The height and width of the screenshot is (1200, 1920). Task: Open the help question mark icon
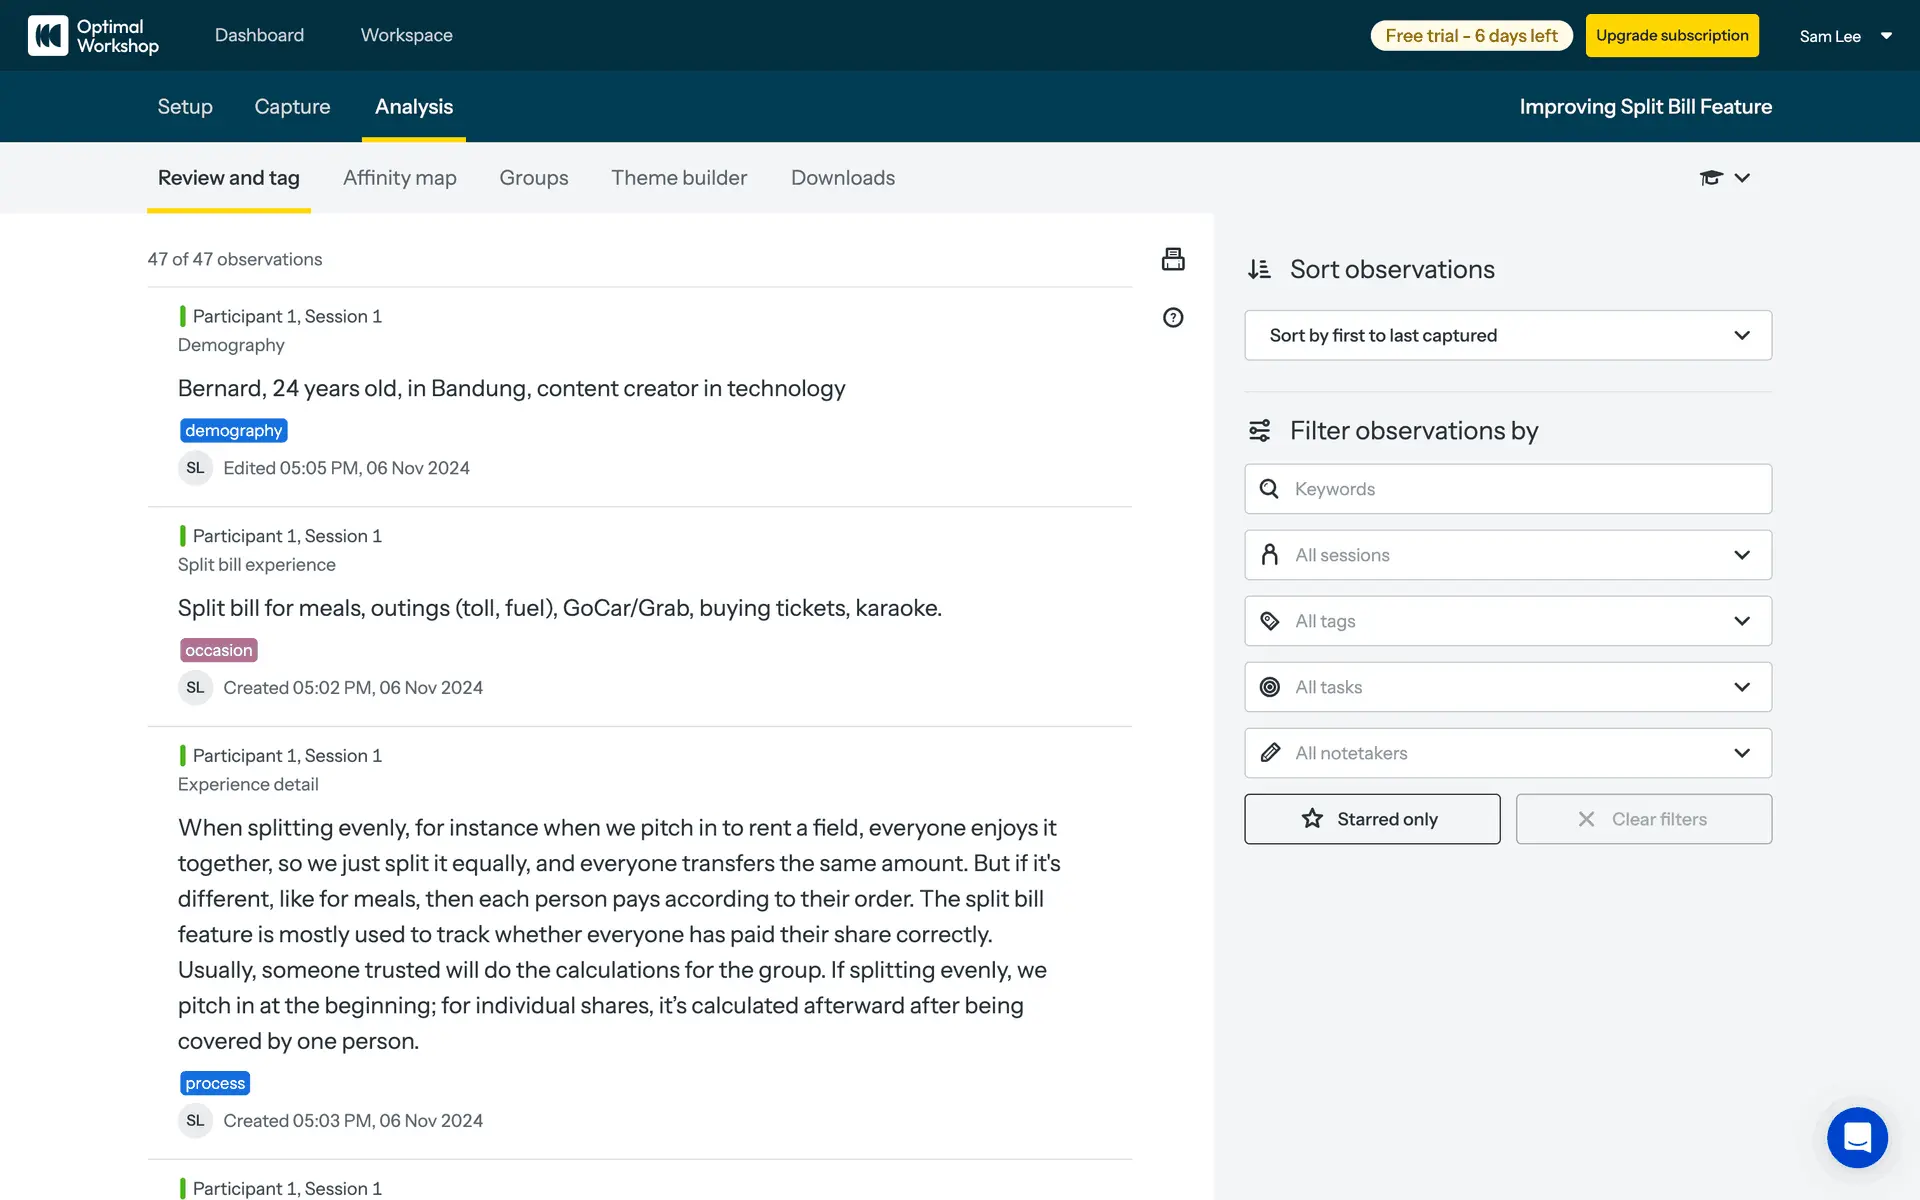pyautogui.click(x=1173, y=318)
